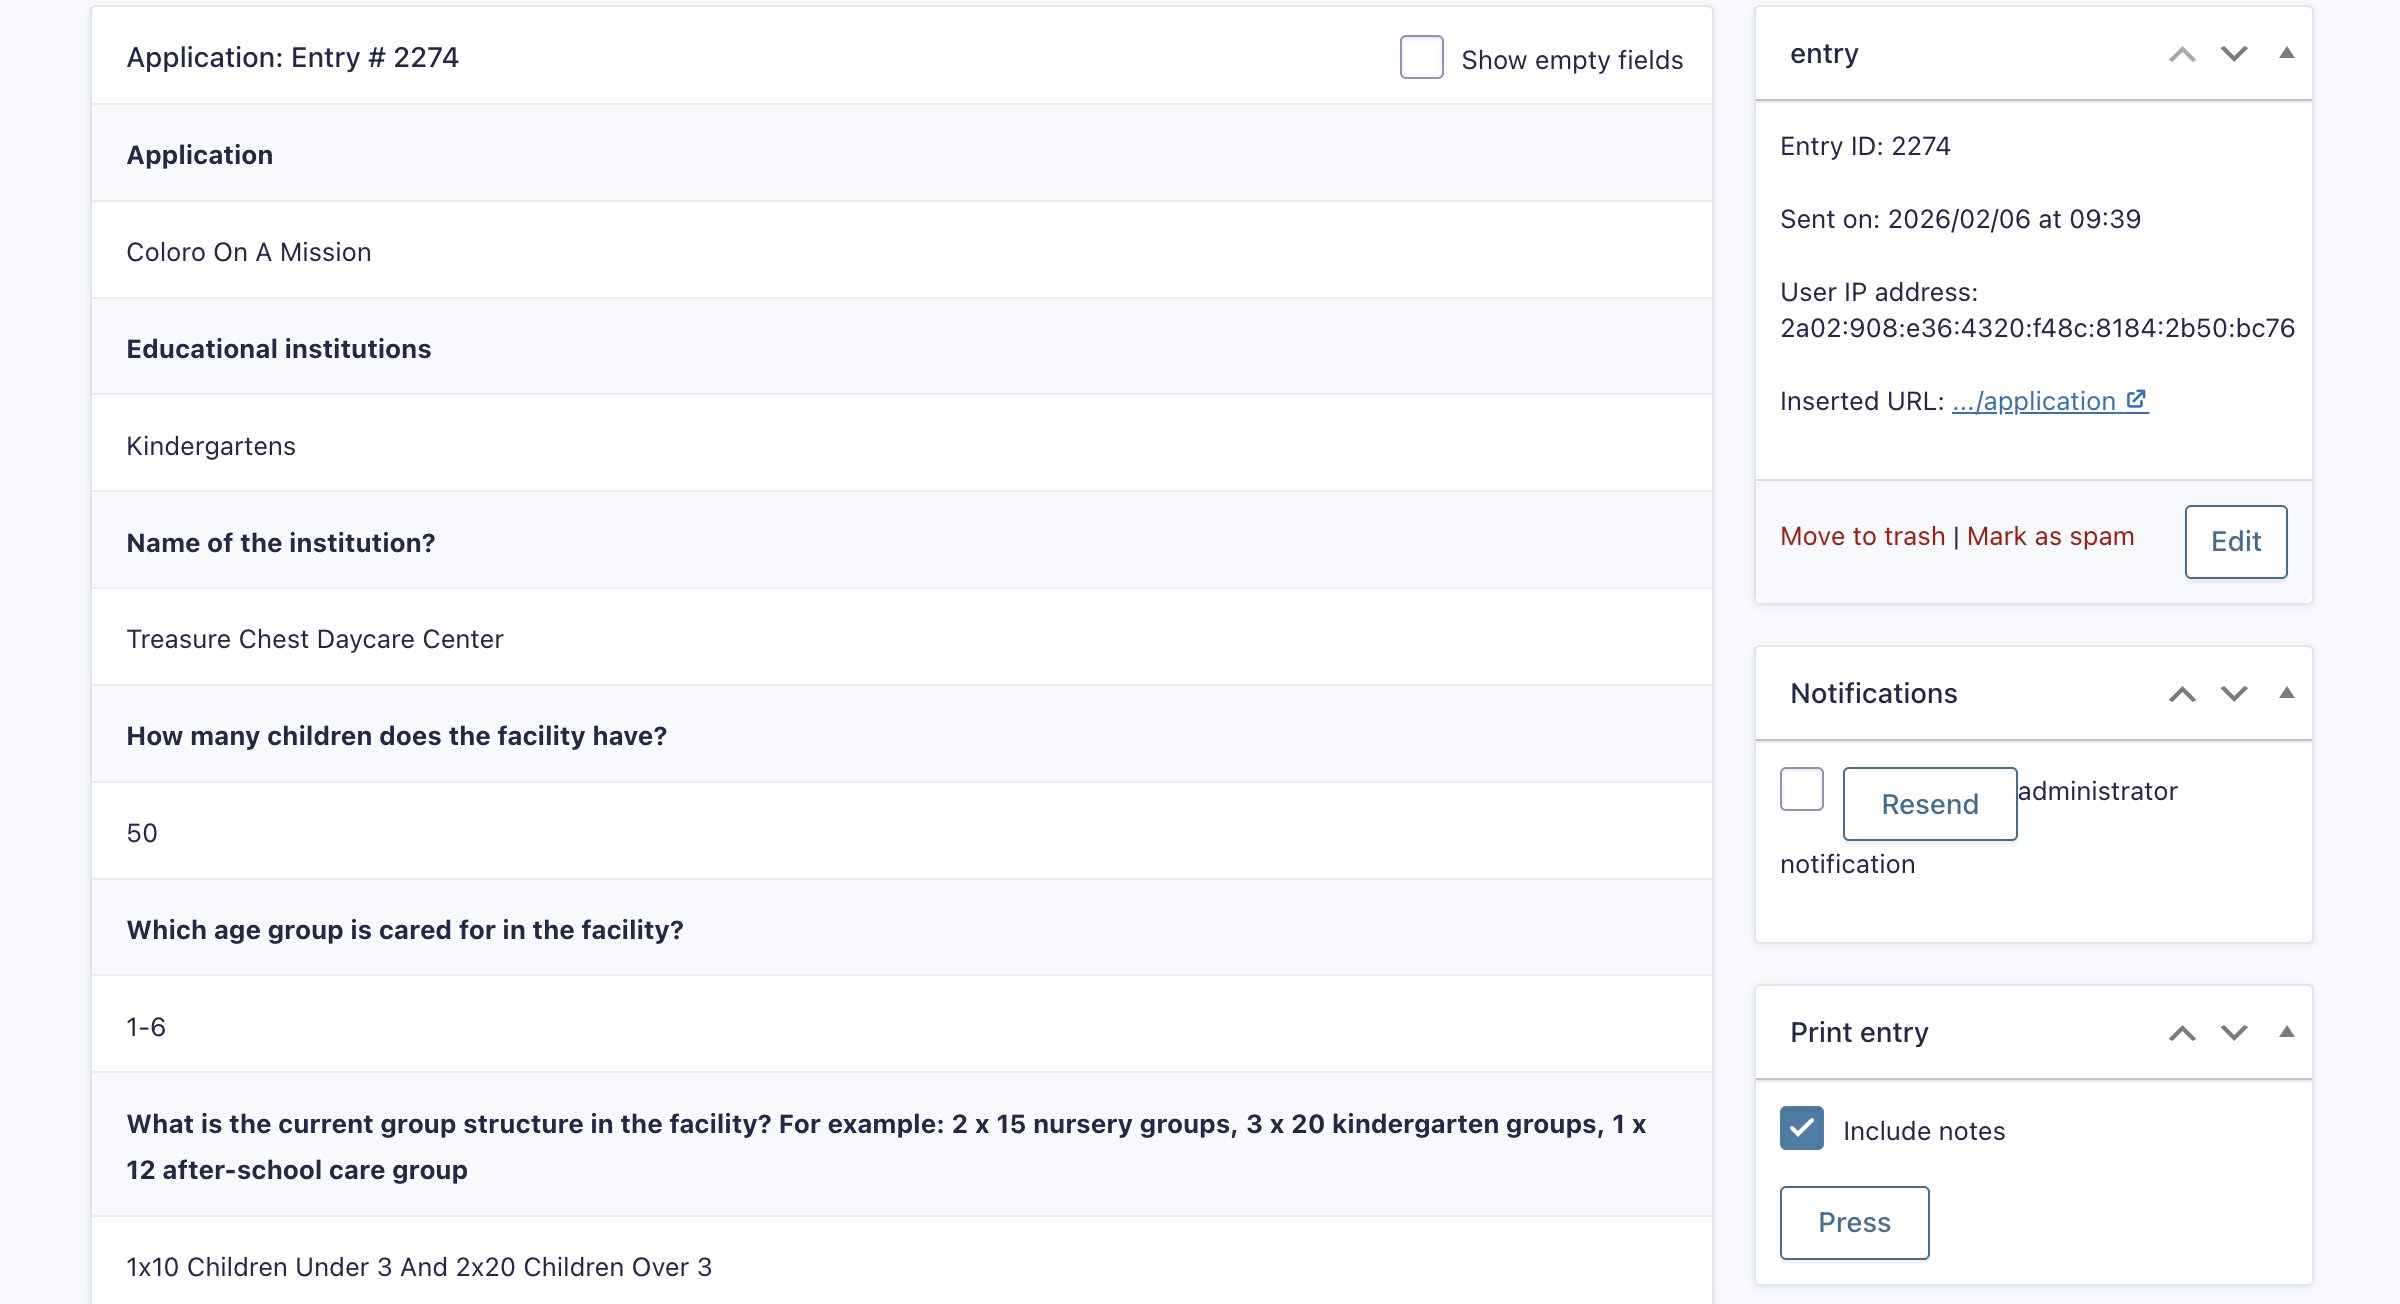Tick the administrator notification checkbox
This screenshot has height=1304, width=2400.
pyautogui.click(x=1801, y=789)
